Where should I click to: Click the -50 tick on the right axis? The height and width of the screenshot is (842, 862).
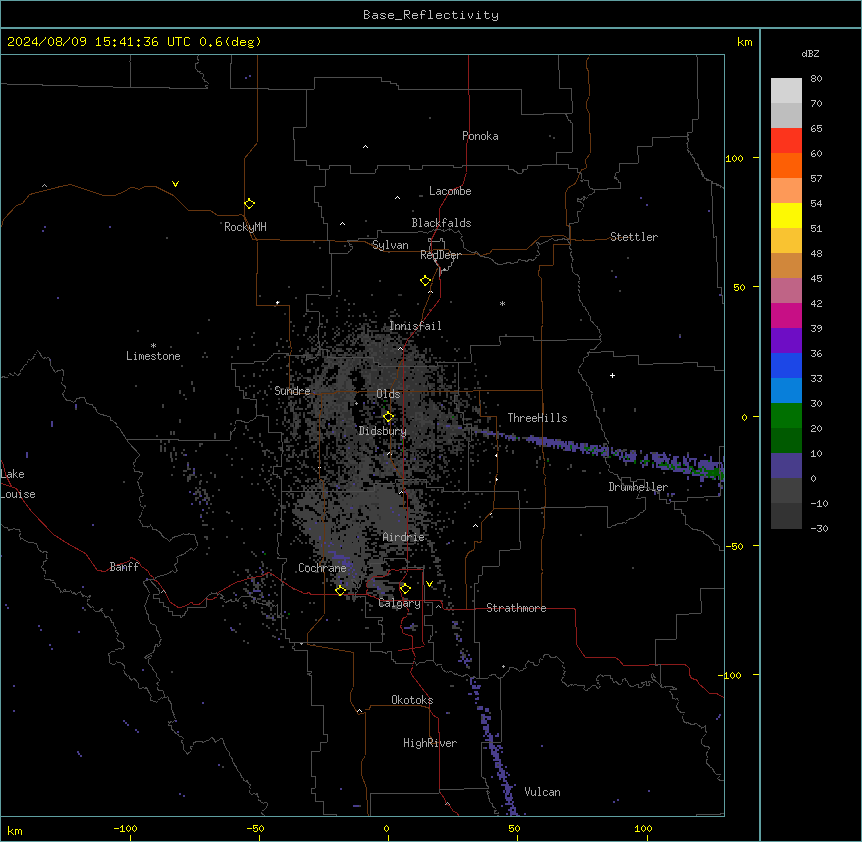[x=734, y=546]
